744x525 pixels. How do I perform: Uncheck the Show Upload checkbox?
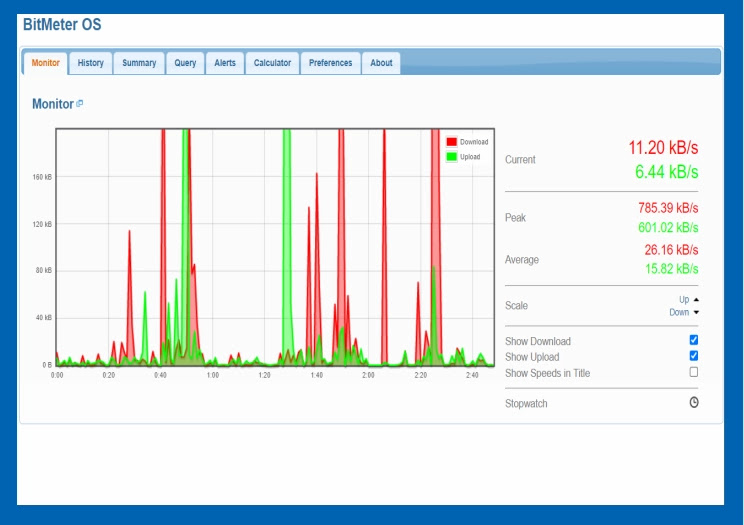coord(694,356)
